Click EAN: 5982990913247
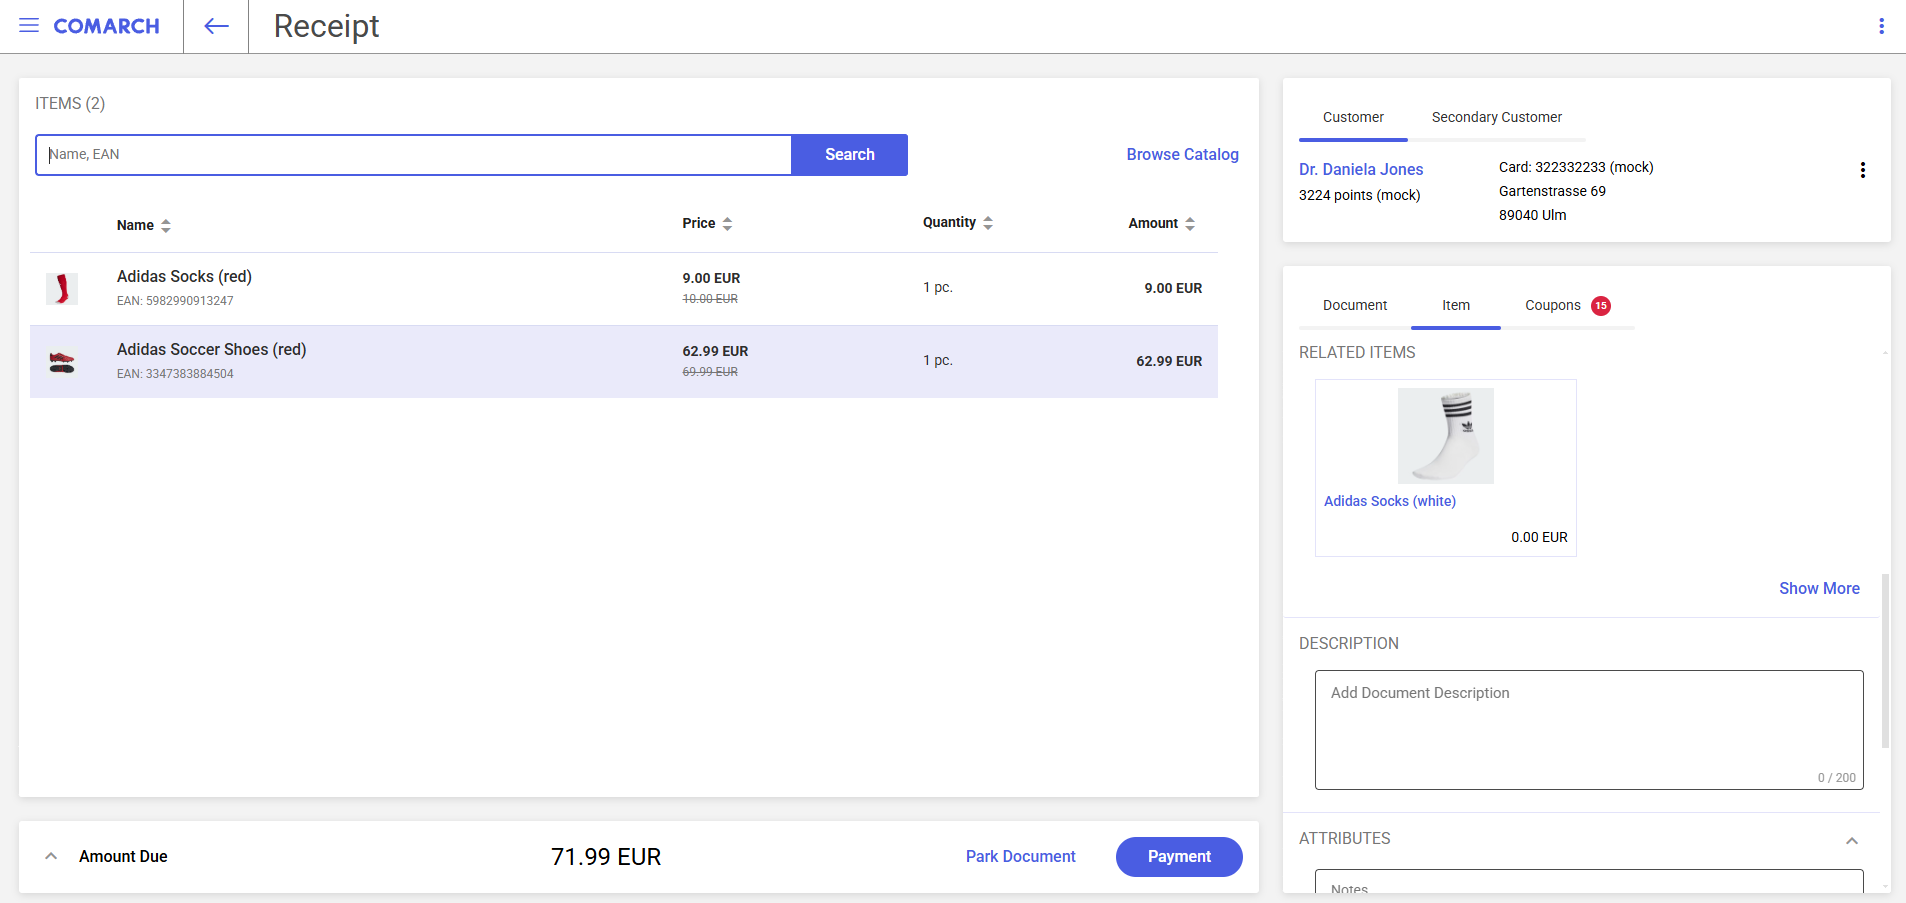Image resolution: width=1906 pixels, height=903 pixels. (x=175, y=301)
